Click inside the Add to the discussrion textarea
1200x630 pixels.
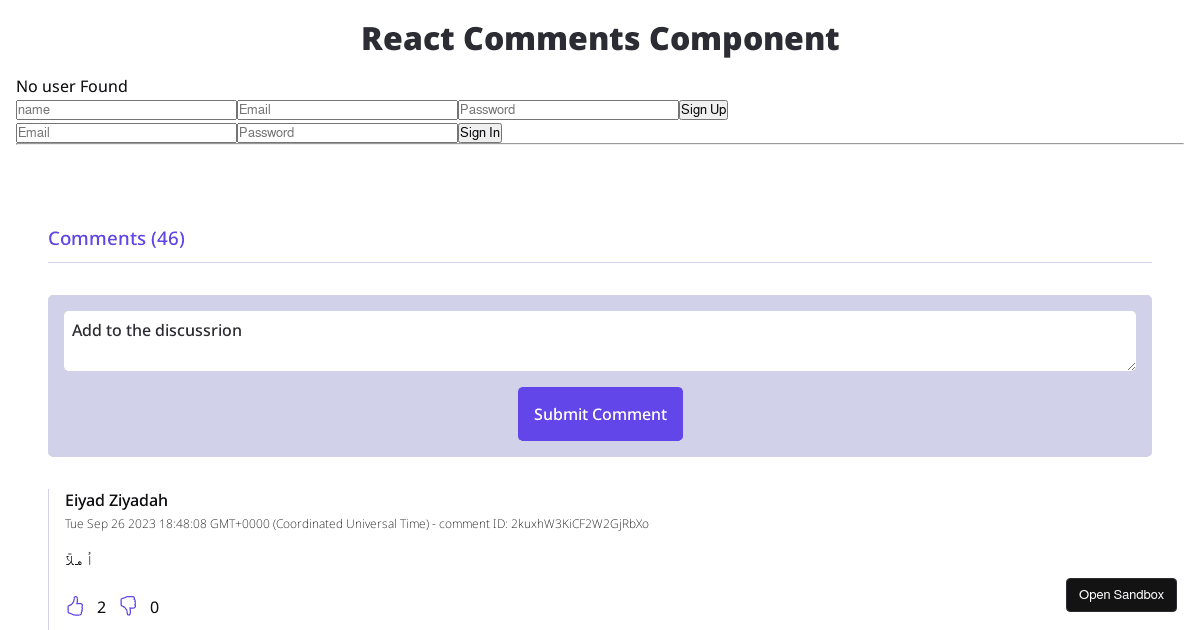600,340
